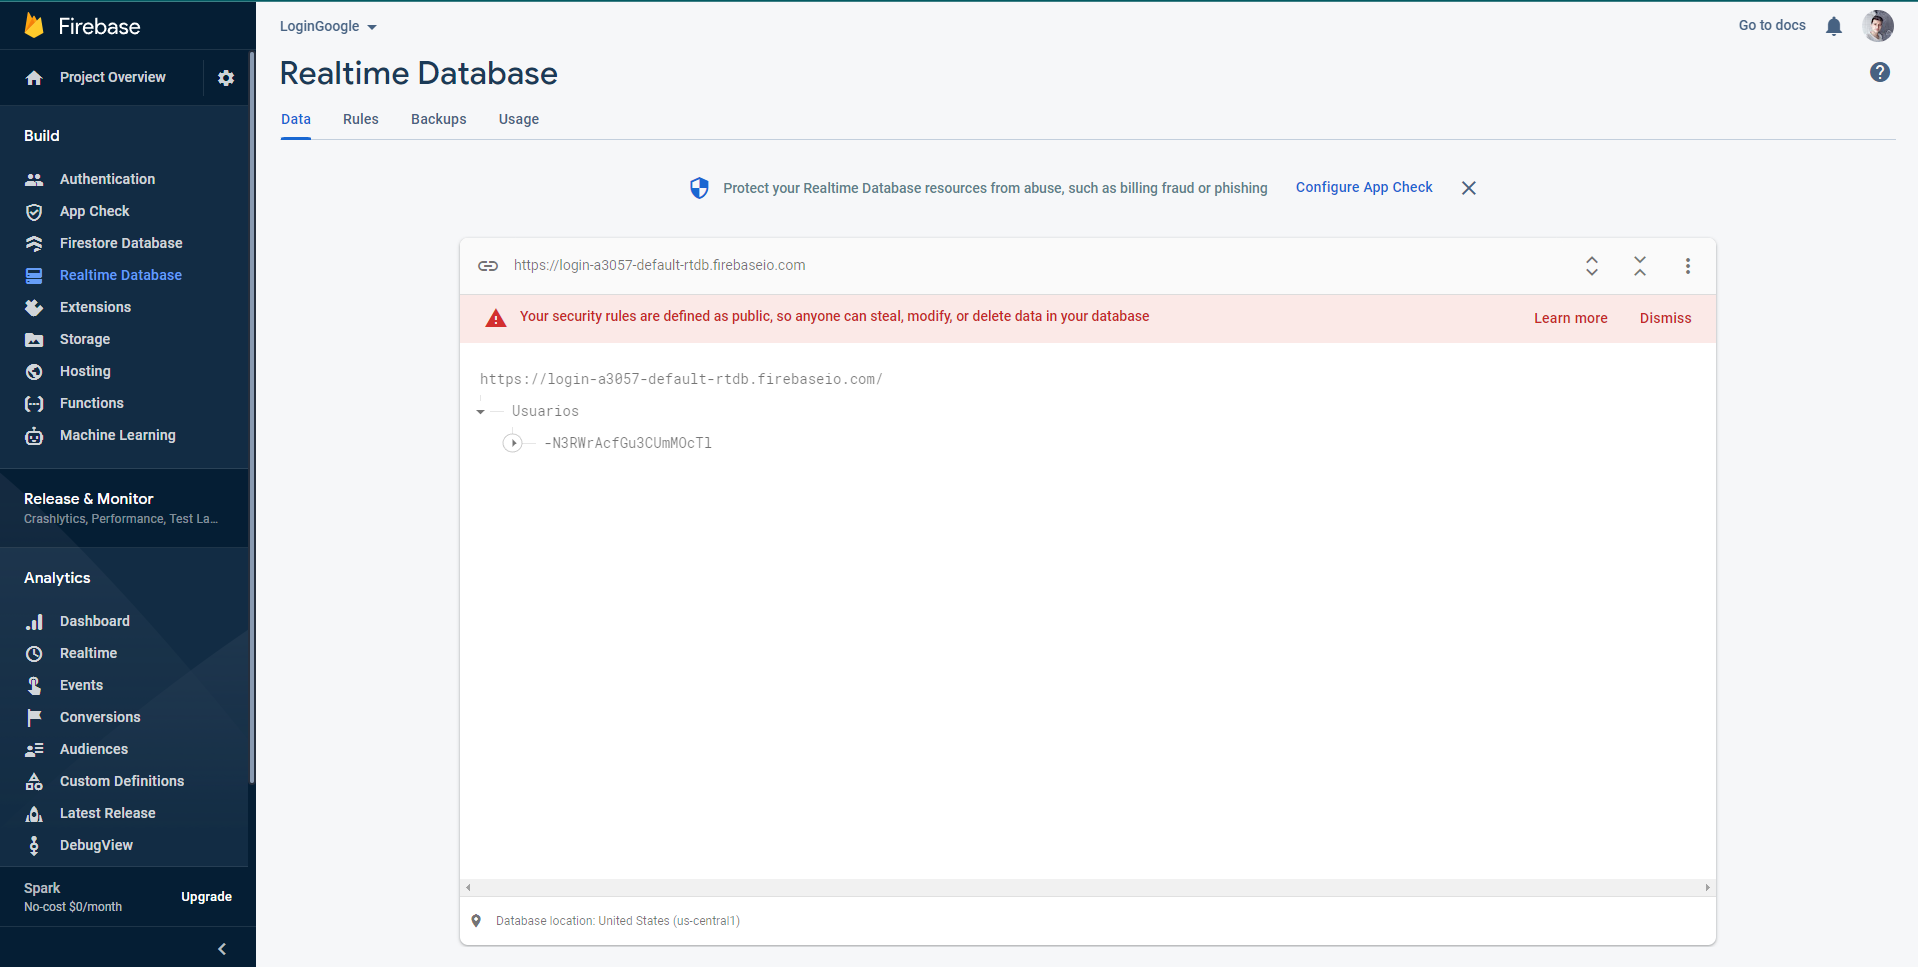Click Storage folder icon in sidebar
Viewport: 1918px width, 967px height.
34,340
